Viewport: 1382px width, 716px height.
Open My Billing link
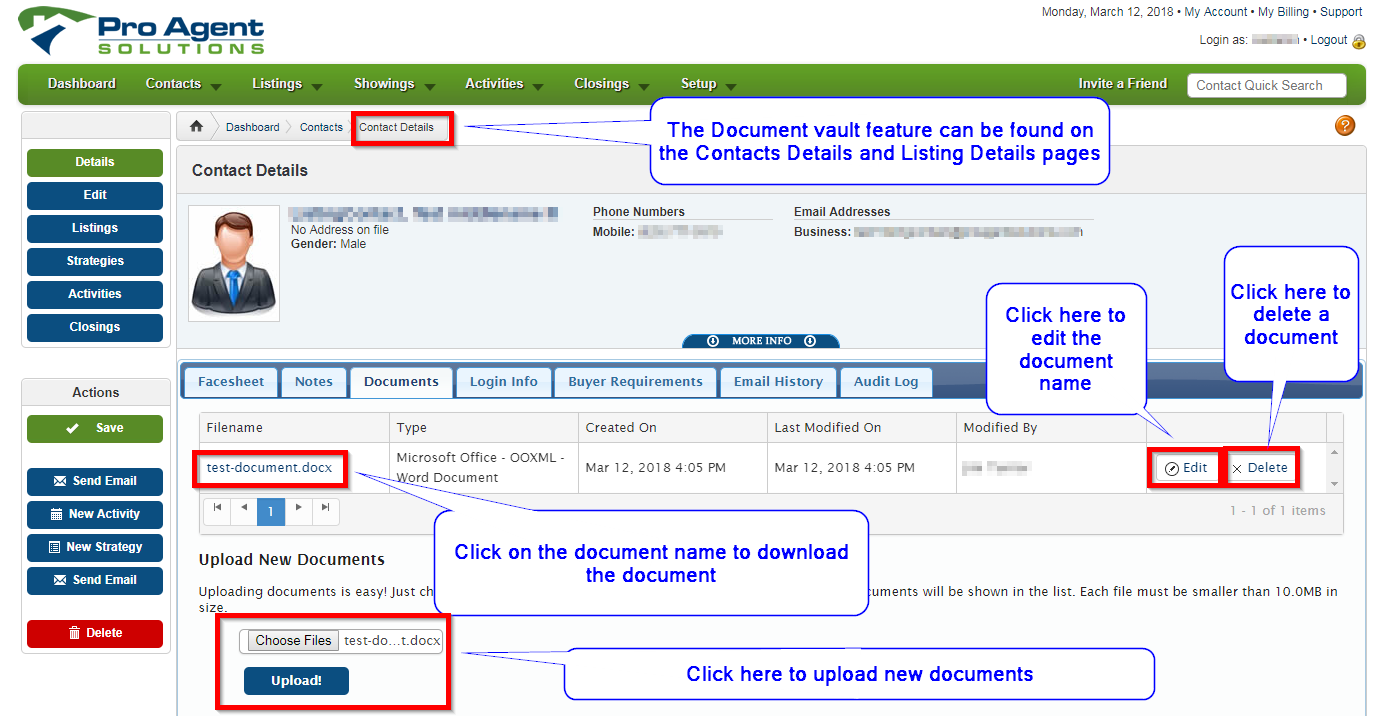(1284, 12)
